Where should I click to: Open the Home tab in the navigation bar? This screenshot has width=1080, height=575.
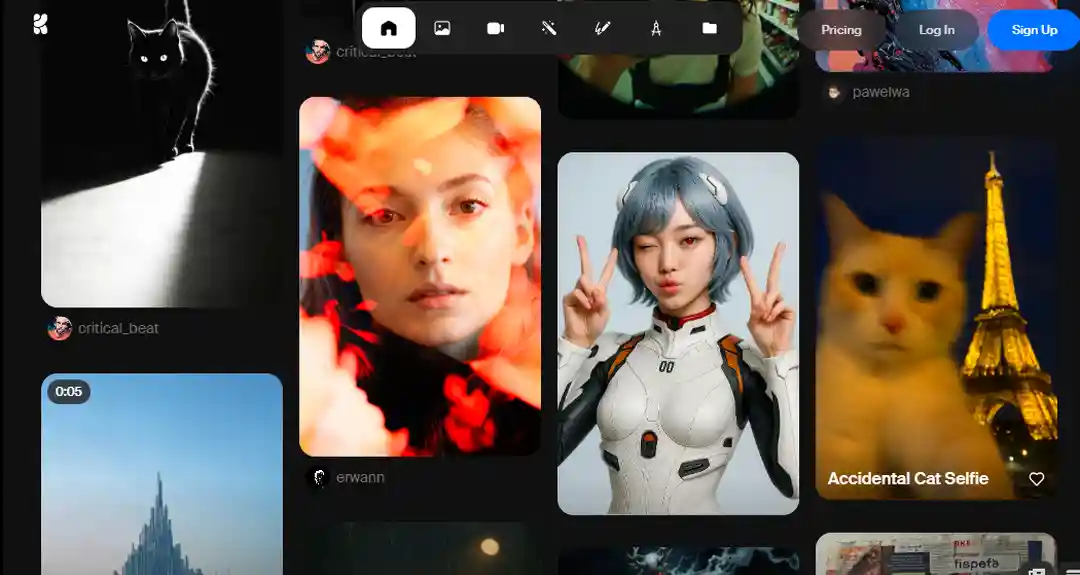(388, 28)
